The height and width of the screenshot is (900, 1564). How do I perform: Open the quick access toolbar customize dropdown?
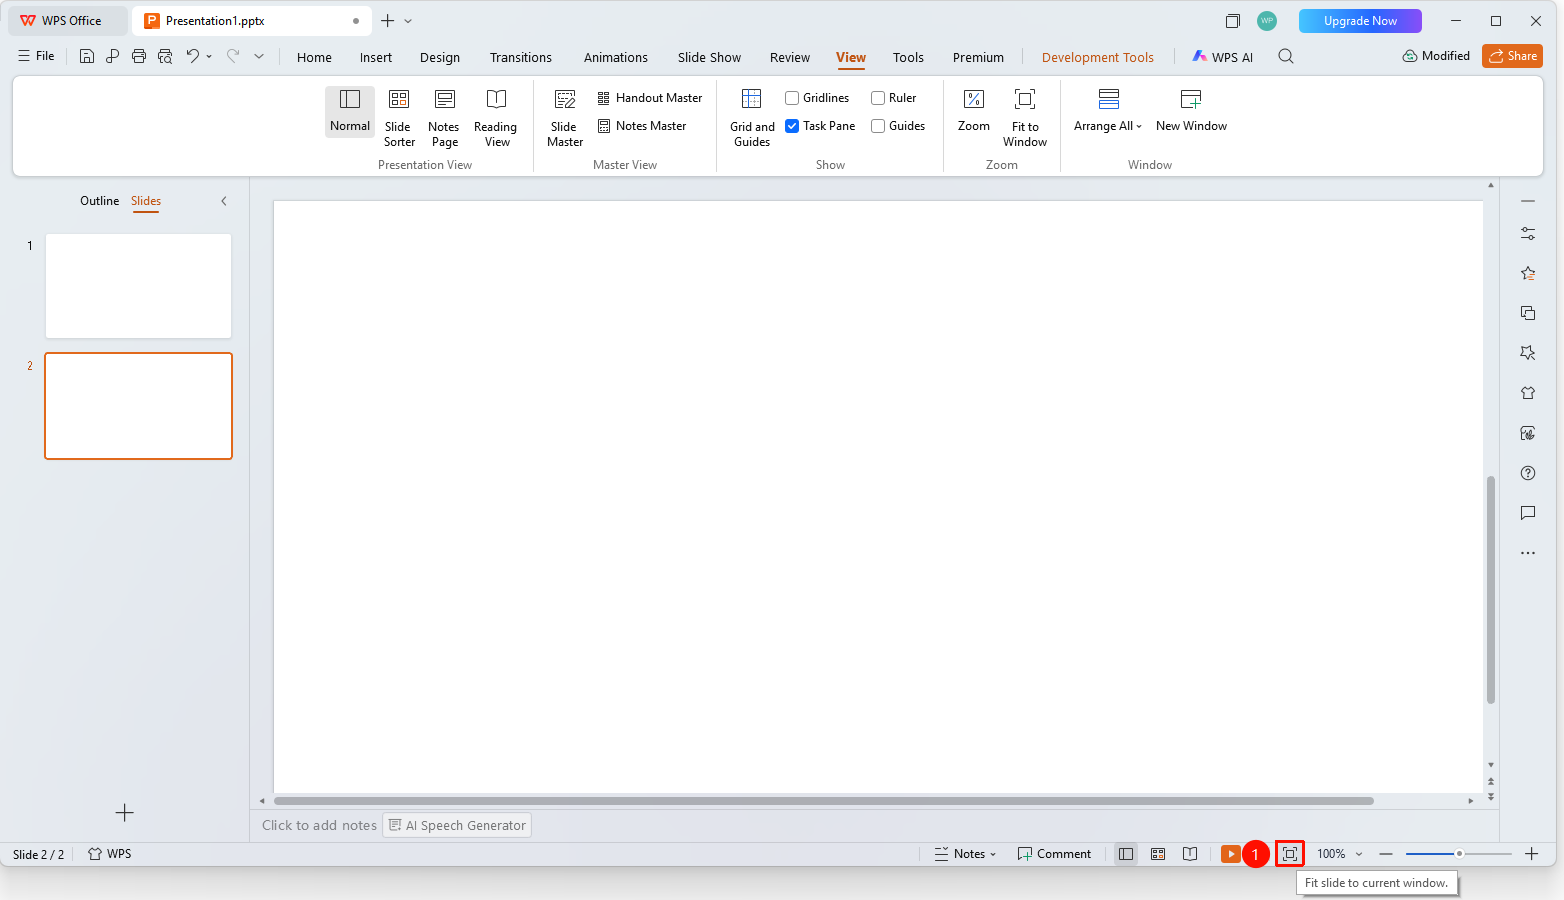click(259, 56)
